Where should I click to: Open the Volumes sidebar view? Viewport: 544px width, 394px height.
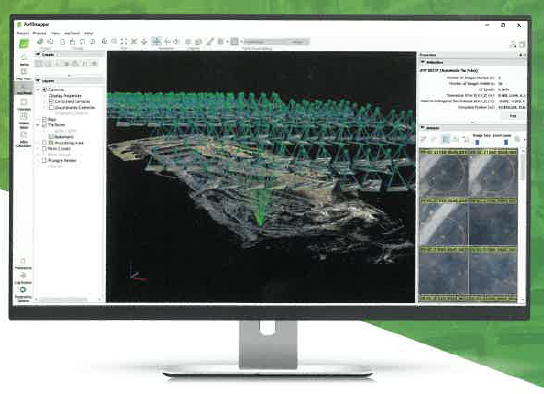click(24, 104)
